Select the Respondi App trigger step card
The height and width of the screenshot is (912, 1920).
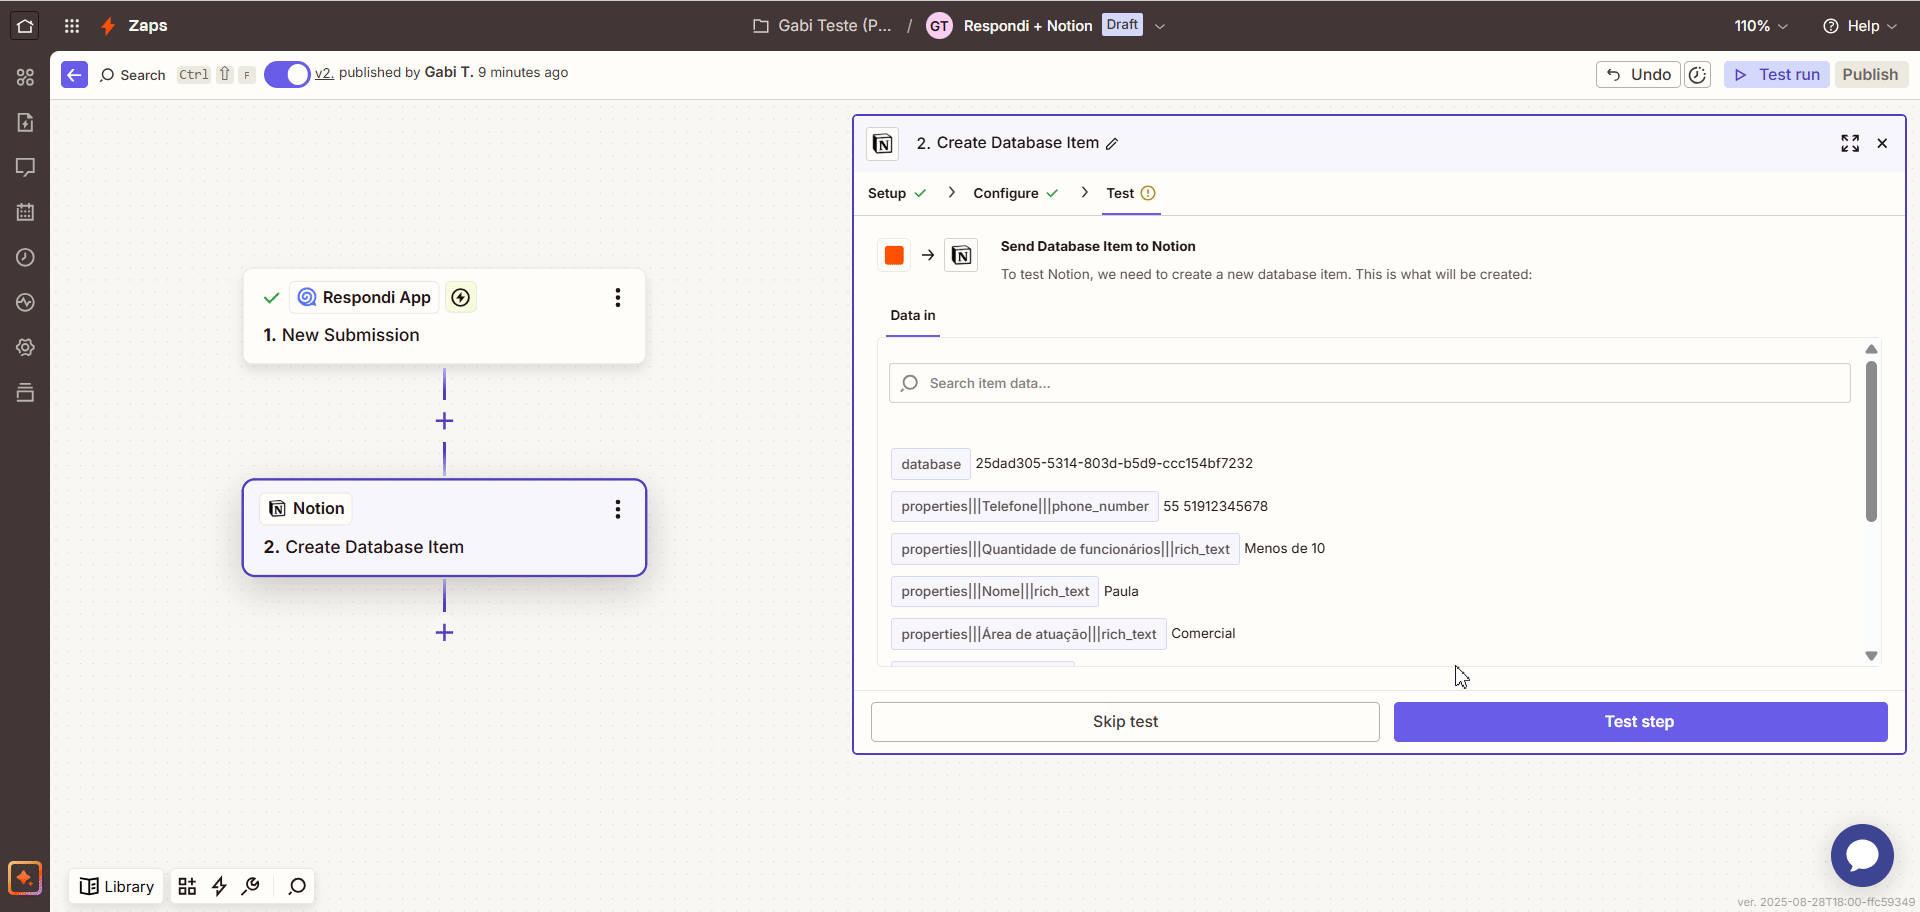point(445,316)
